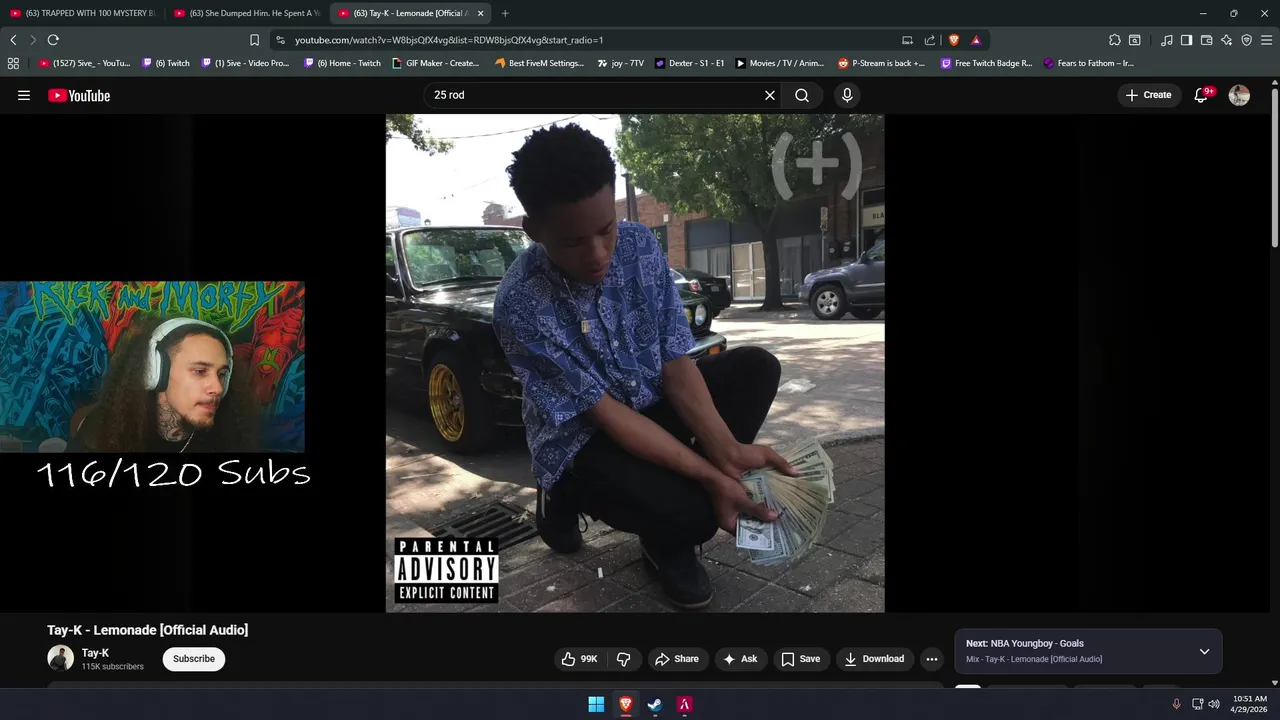
Task: Open Brave Rewards triangle icon
Action: point(976,40)
